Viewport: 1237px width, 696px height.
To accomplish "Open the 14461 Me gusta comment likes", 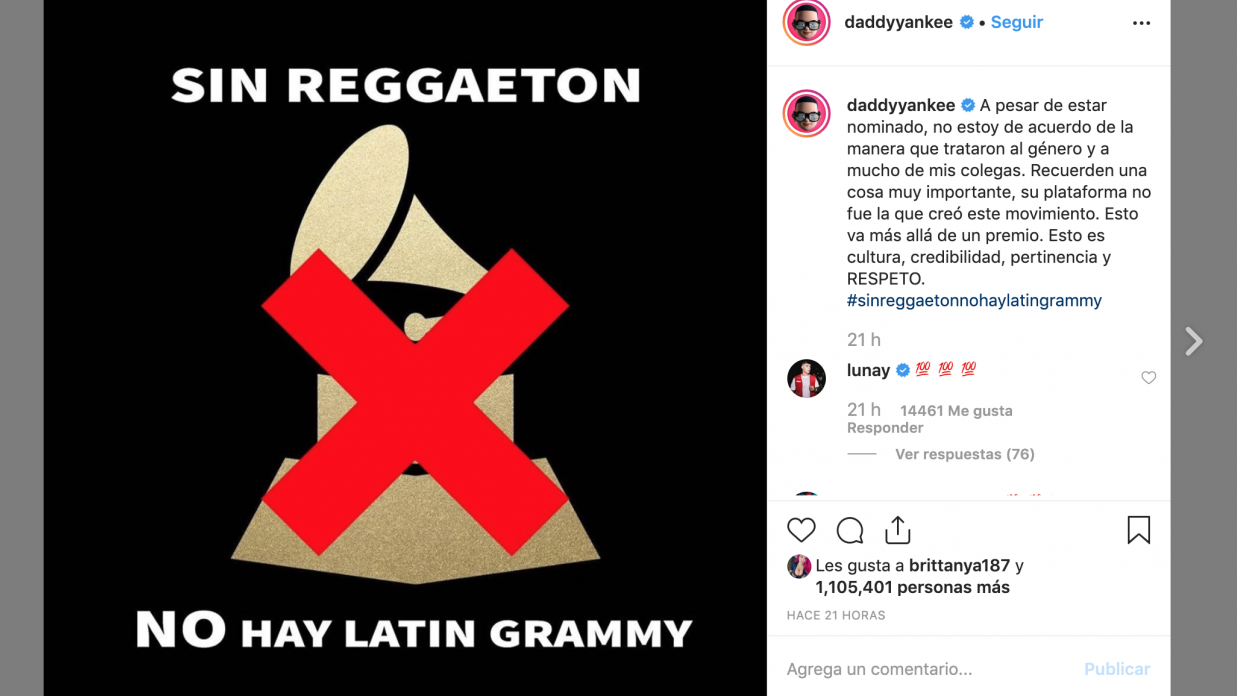I will (956, 411).
